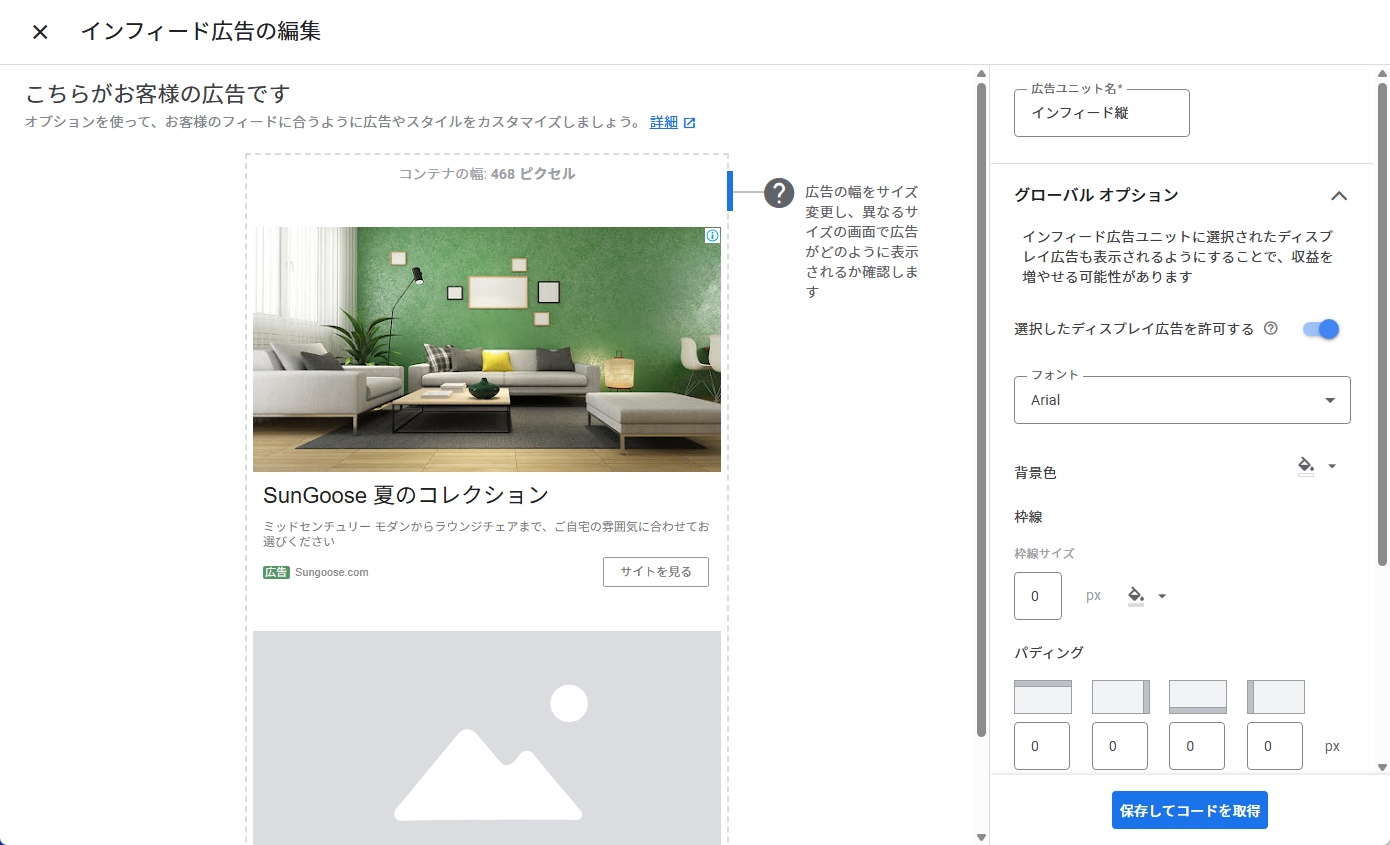Collapse the グローバル オプション section

click(x=1339, y=196)
